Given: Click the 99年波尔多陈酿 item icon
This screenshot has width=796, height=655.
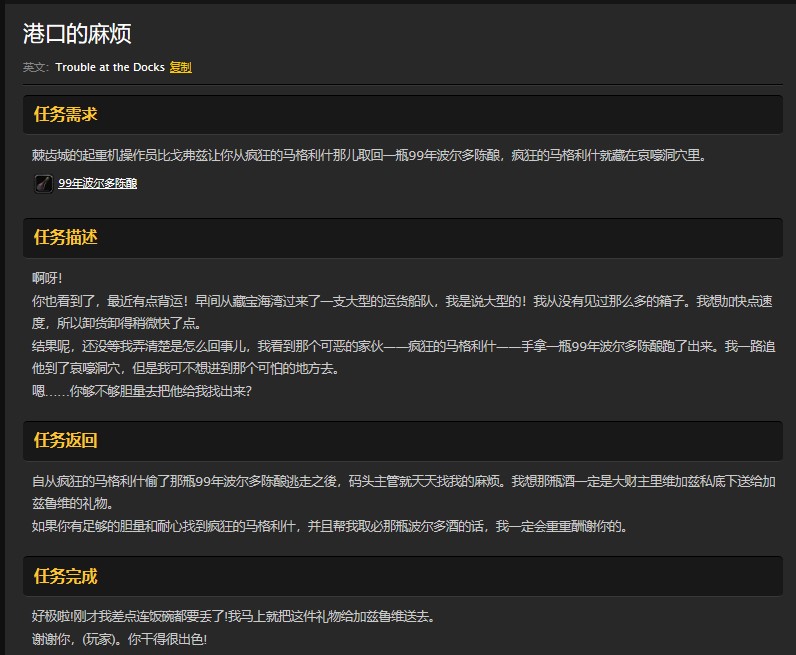Looking at the screenshot, I should 43,183.
